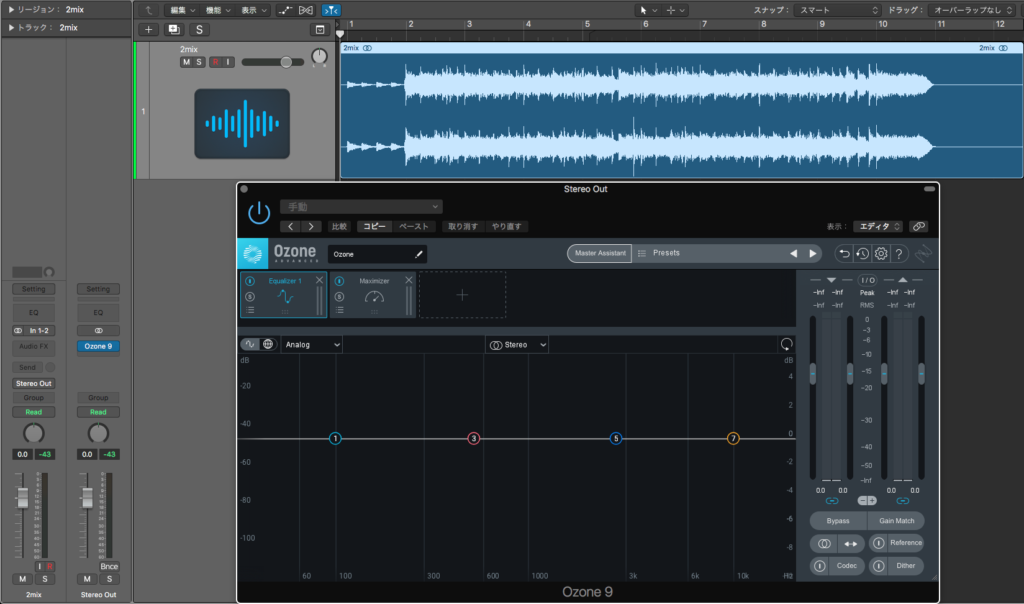Select EQ band node 3
1024x604 pixels.
[x=474, y=439]
